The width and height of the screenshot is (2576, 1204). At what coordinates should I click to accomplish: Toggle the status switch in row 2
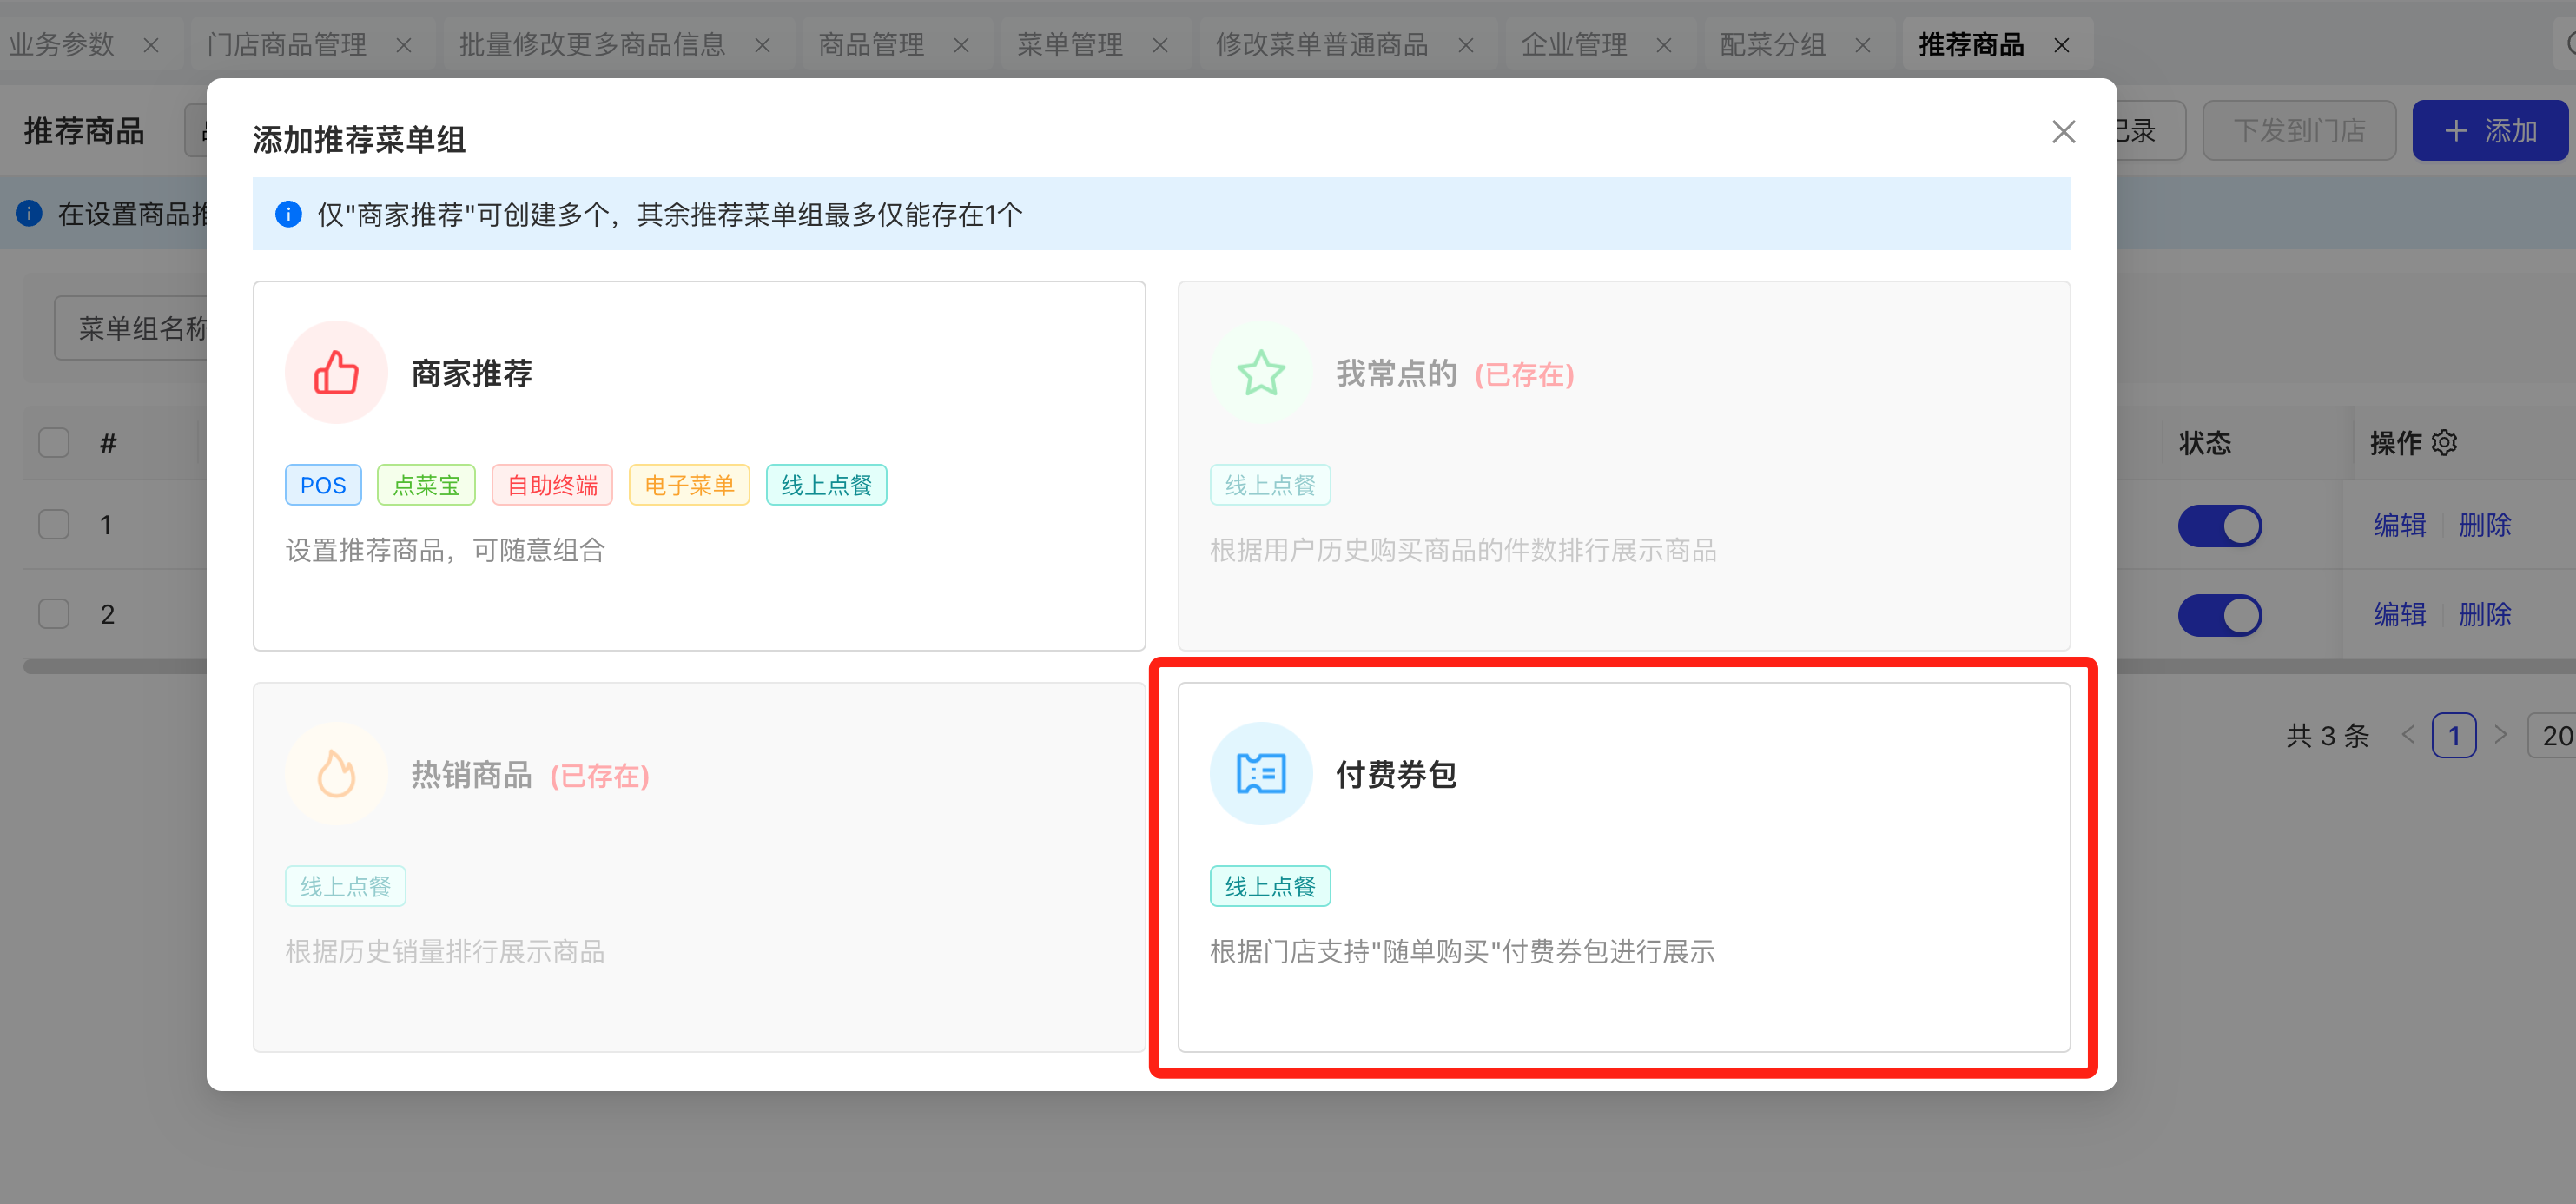2219,615
